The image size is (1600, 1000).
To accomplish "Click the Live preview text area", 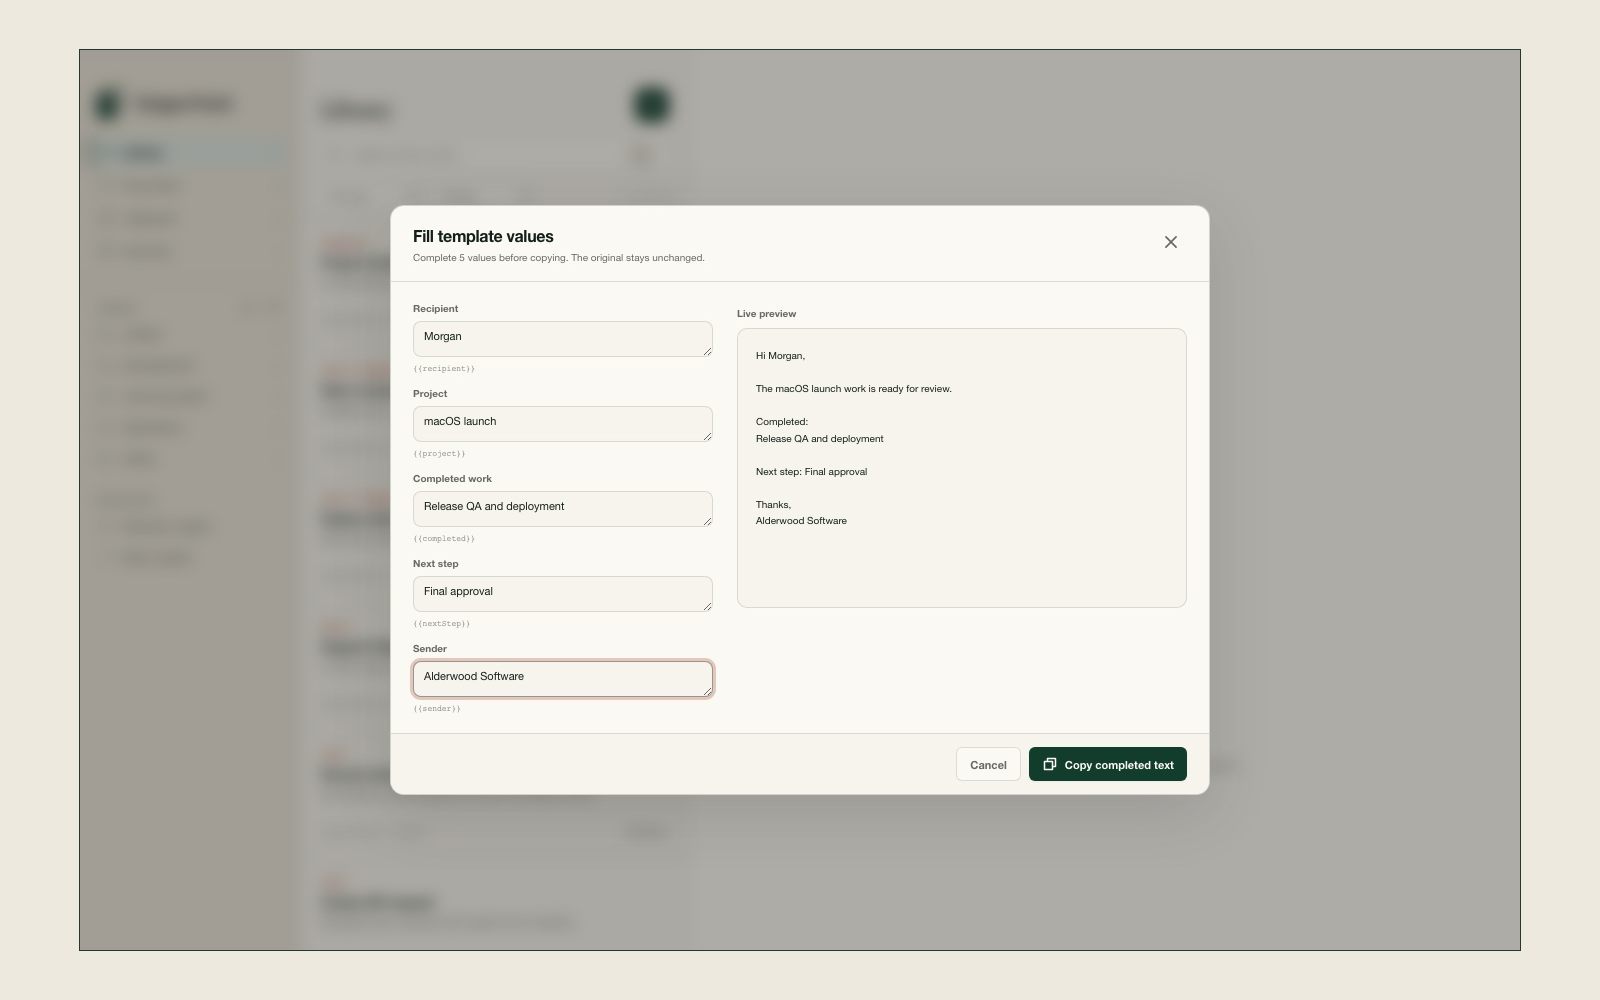I will 961,468.
